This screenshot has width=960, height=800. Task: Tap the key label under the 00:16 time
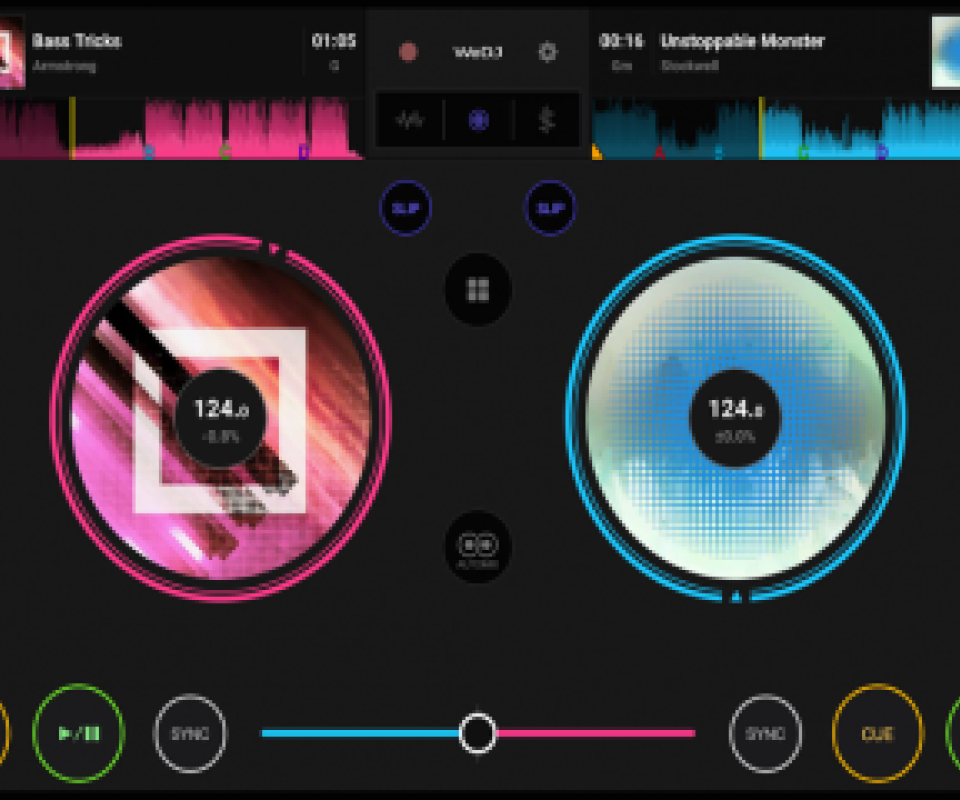pos(621,65)
